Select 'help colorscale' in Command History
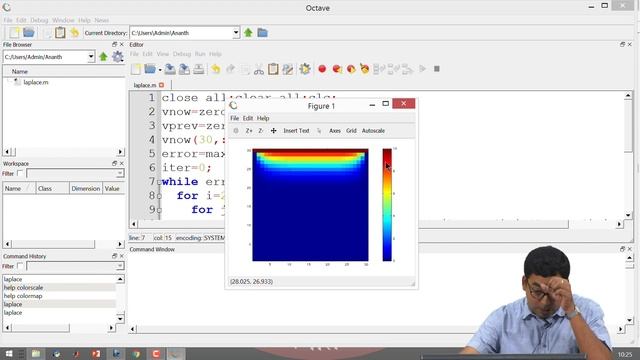Viewport: 640px width, 360px height. point(23,288)
